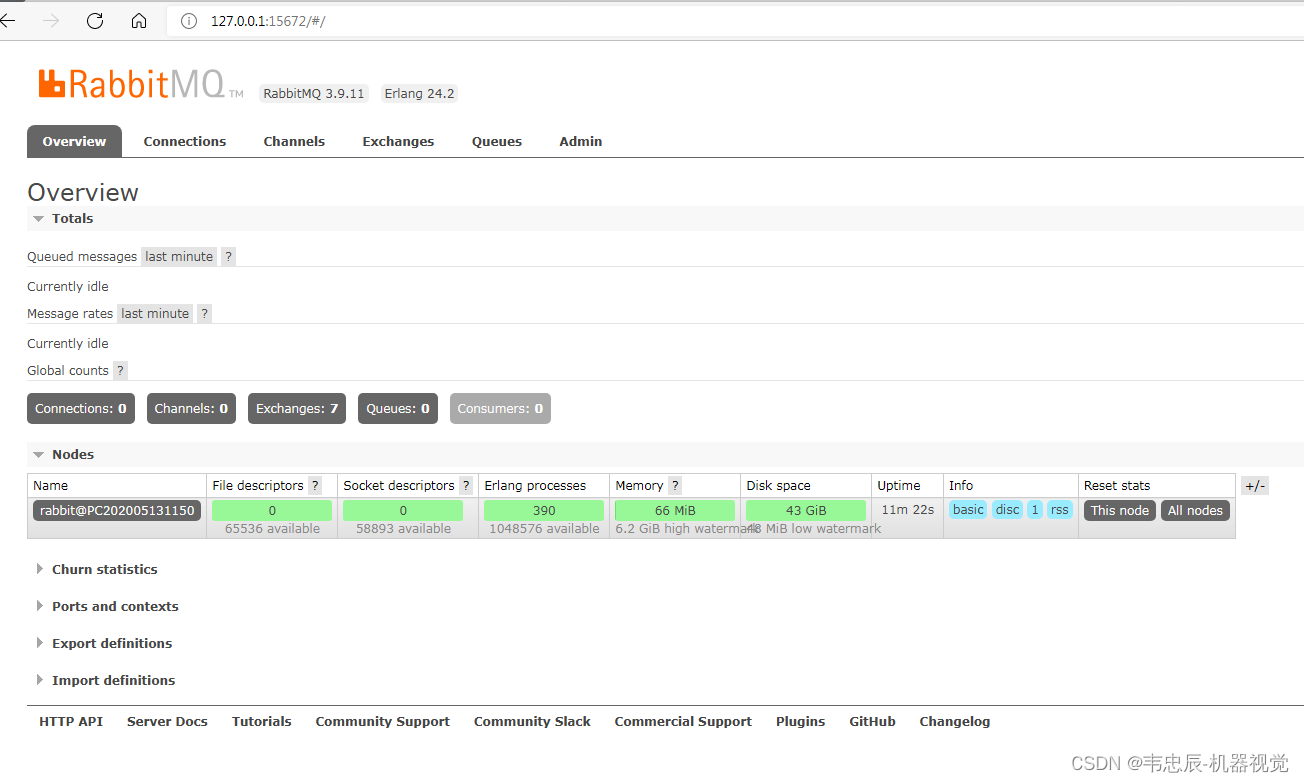Click the Erlang processes 390 bar
1304x782 pixels.
tap(544, 510)
